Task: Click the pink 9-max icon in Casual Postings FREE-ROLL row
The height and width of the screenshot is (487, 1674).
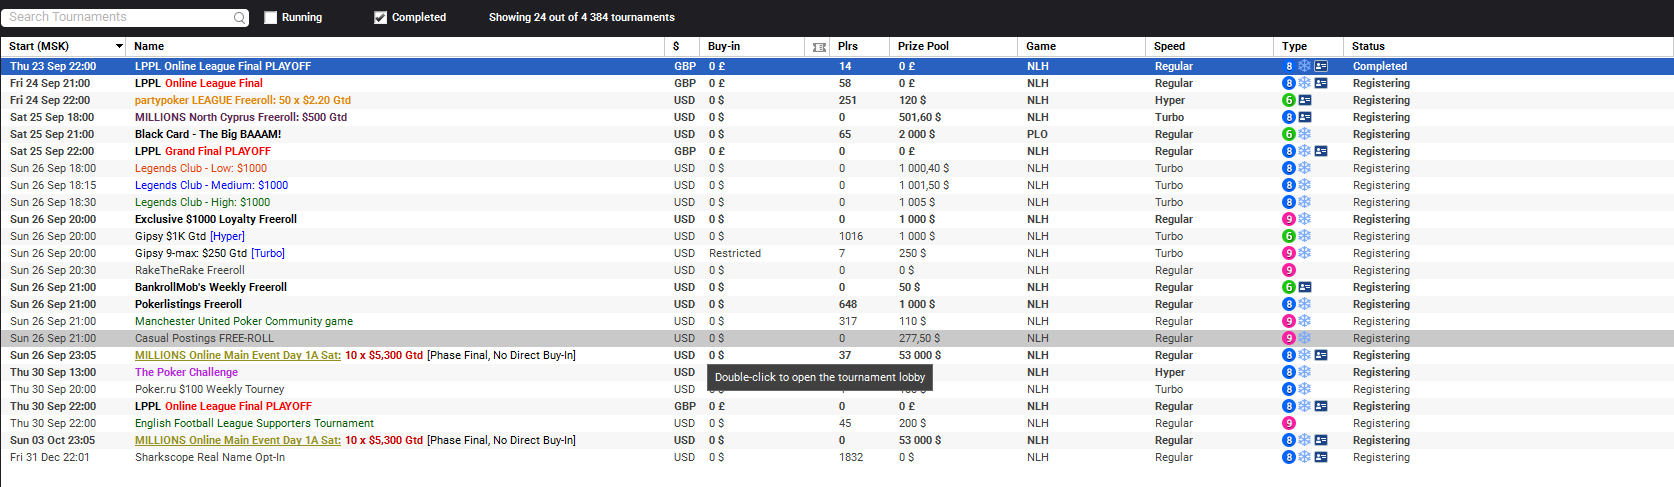Action: pos(1289,338)
